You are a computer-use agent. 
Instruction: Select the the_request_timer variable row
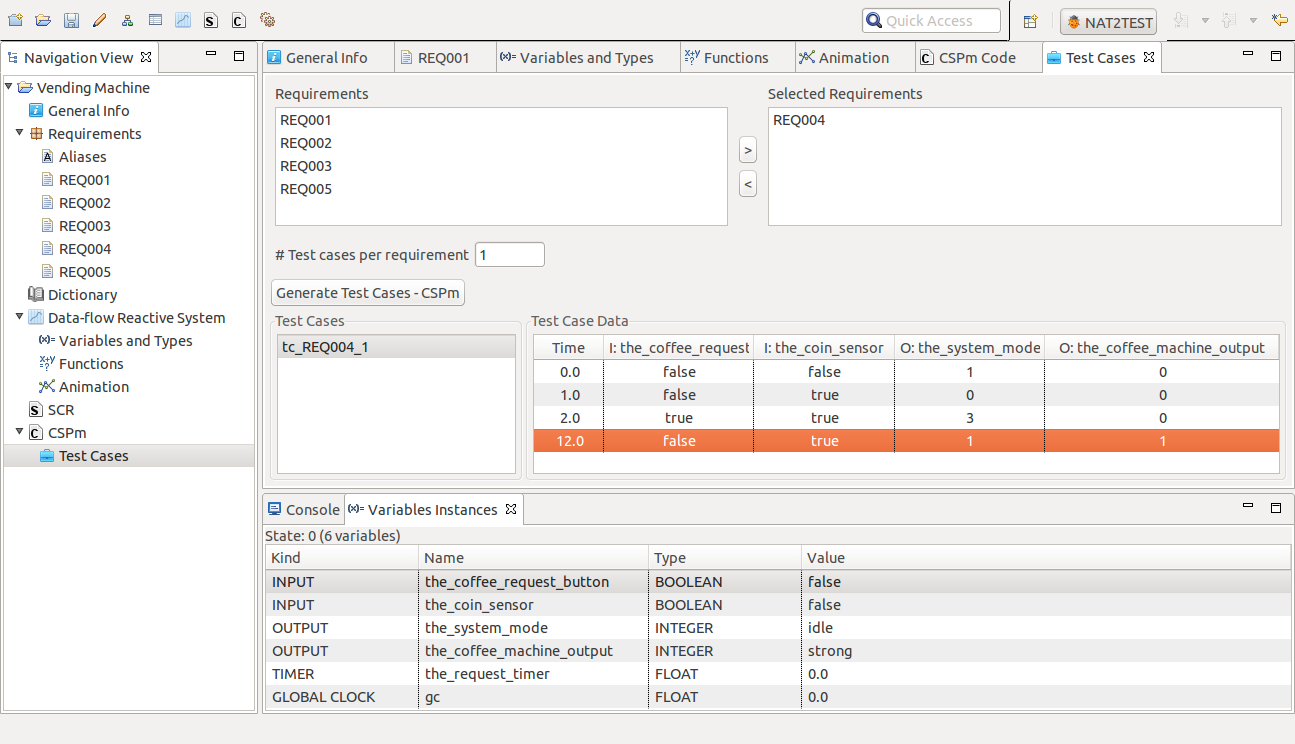tap(778, 674)
